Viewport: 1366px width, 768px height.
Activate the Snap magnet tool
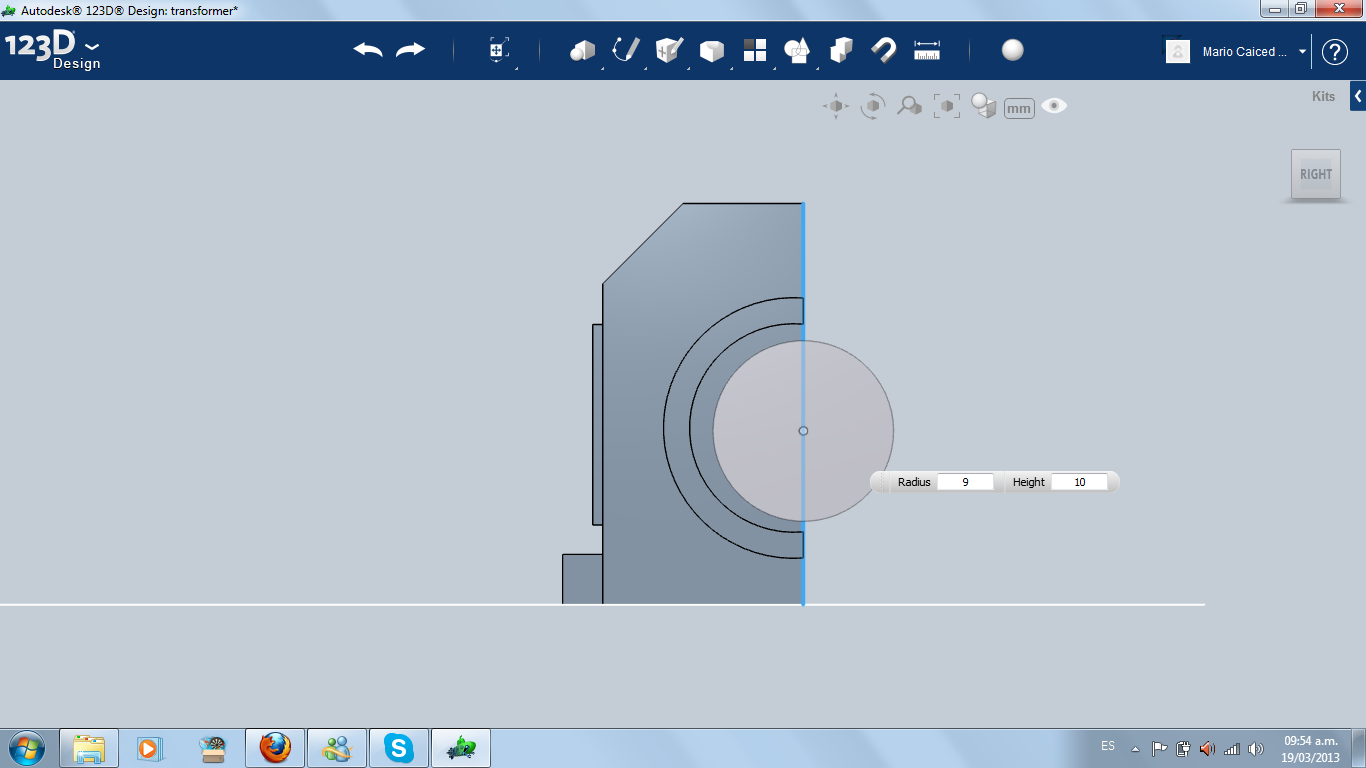click(x=884, y=50)
